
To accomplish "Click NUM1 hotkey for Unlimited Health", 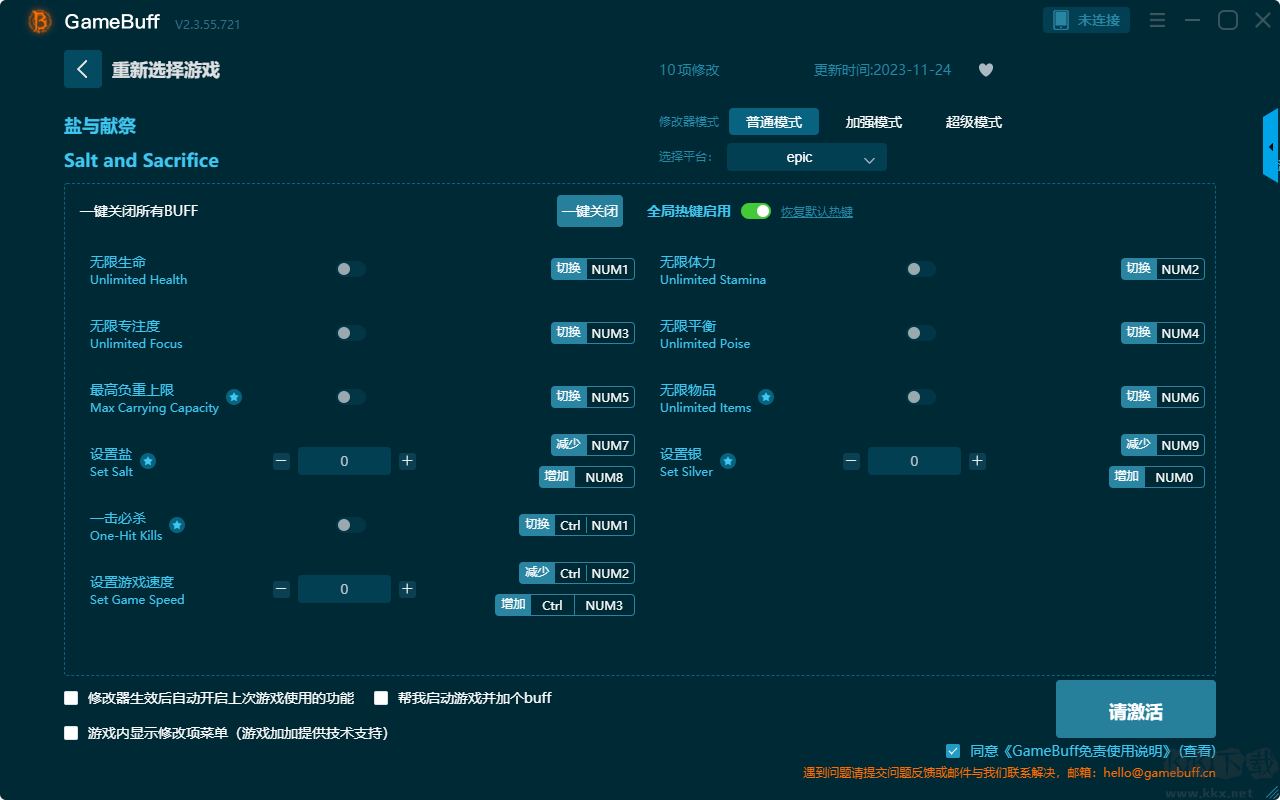I will click(593, 269).
